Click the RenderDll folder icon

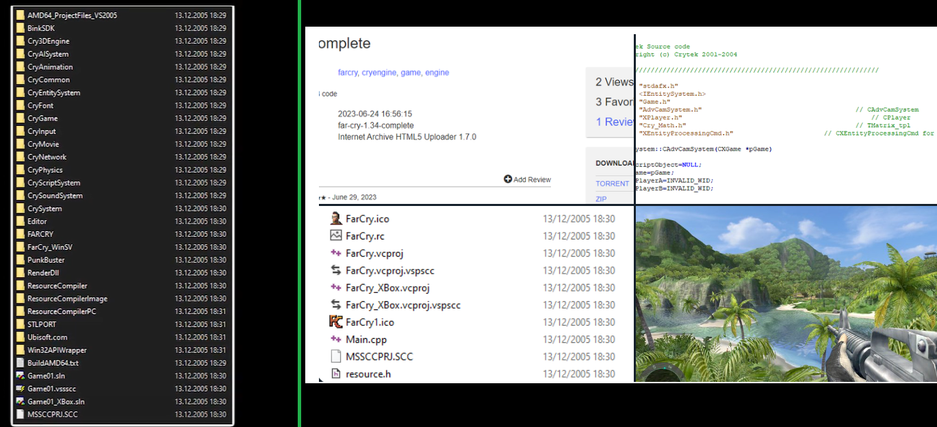[20, 273]
